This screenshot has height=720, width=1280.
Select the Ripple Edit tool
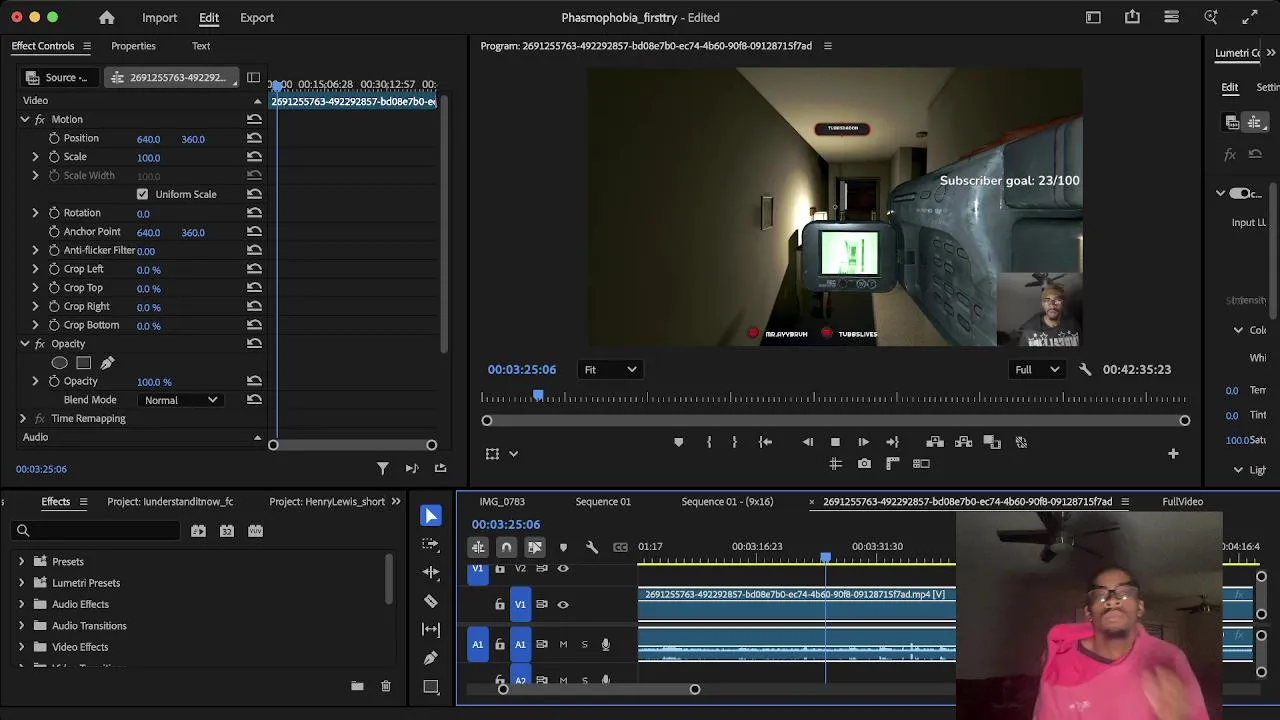click(x=431, y=572)
